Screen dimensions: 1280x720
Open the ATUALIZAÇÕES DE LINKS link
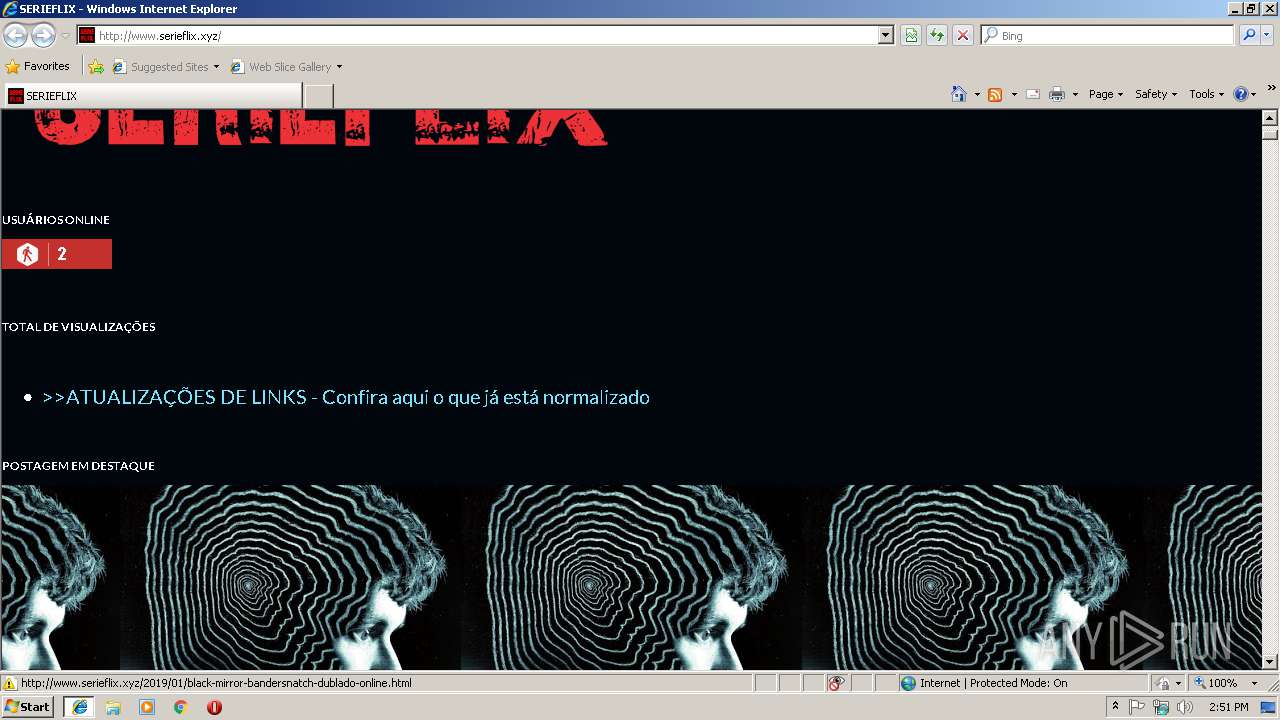click(x=346, y=397)
